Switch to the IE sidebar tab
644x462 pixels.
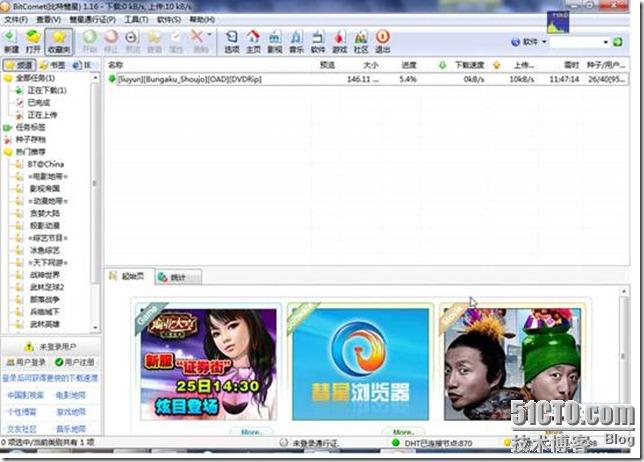click(x=82, y=65)
